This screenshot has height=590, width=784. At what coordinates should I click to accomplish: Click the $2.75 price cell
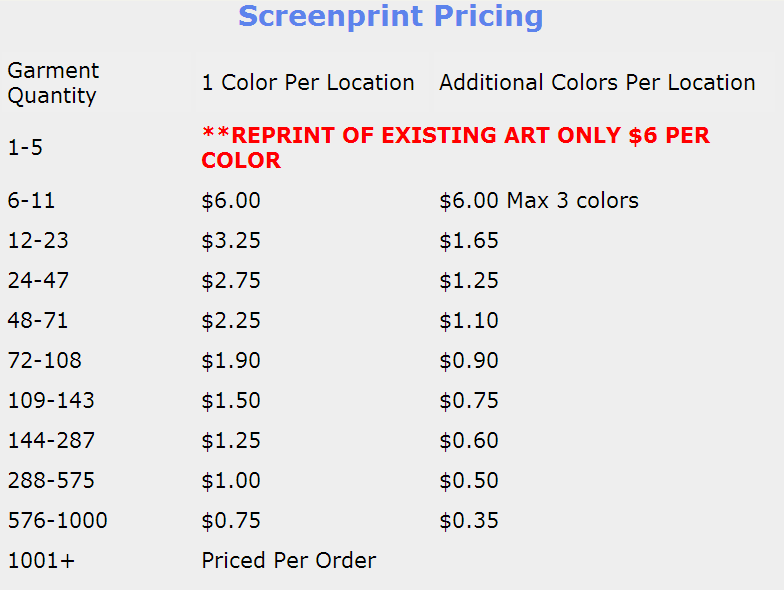(231, 281)
